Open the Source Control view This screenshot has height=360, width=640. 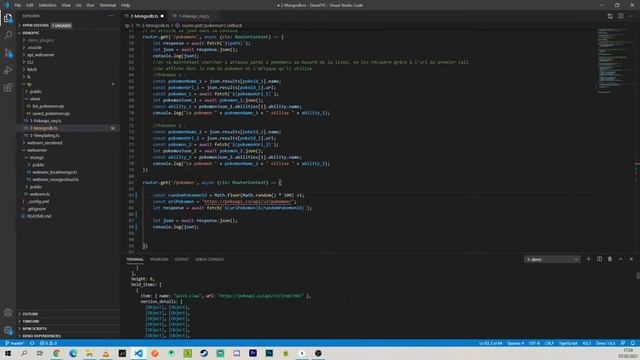[x=8, y=53]
